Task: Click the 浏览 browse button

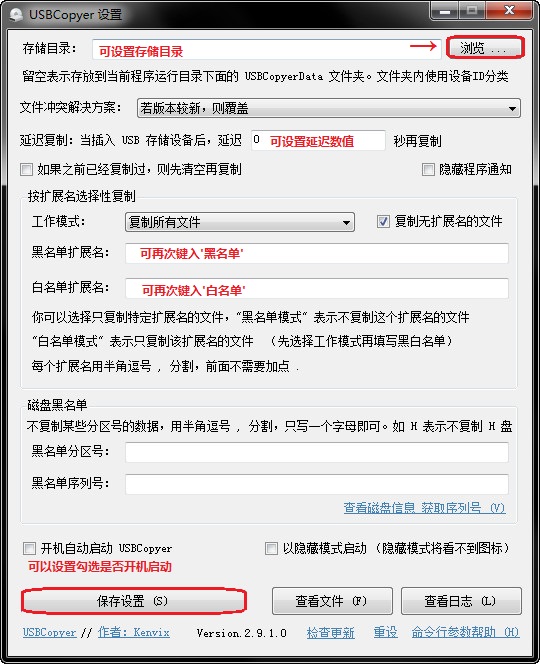Action: (x=485, y=47)
